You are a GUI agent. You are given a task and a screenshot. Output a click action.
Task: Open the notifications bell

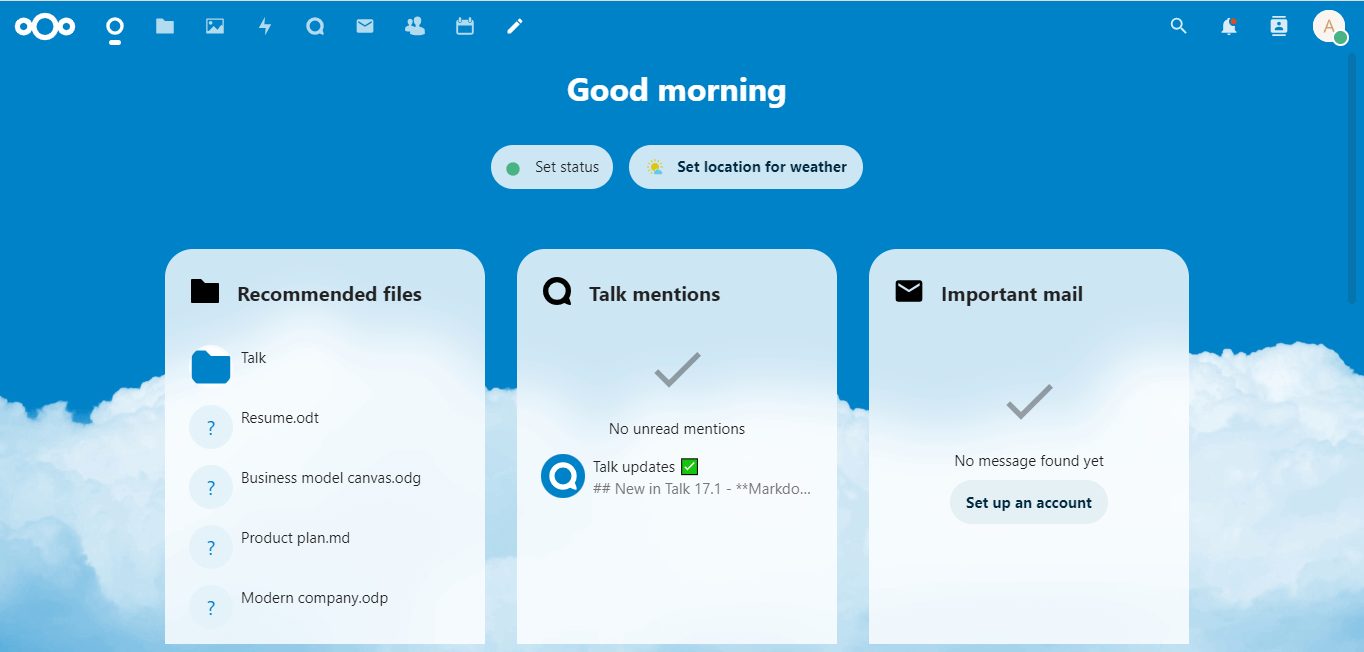[x=1229, y=27]
